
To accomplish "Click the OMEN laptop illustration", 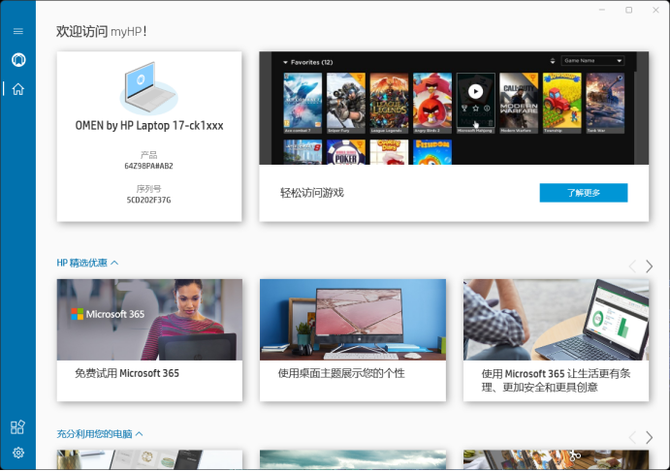I will coord(149,88).
